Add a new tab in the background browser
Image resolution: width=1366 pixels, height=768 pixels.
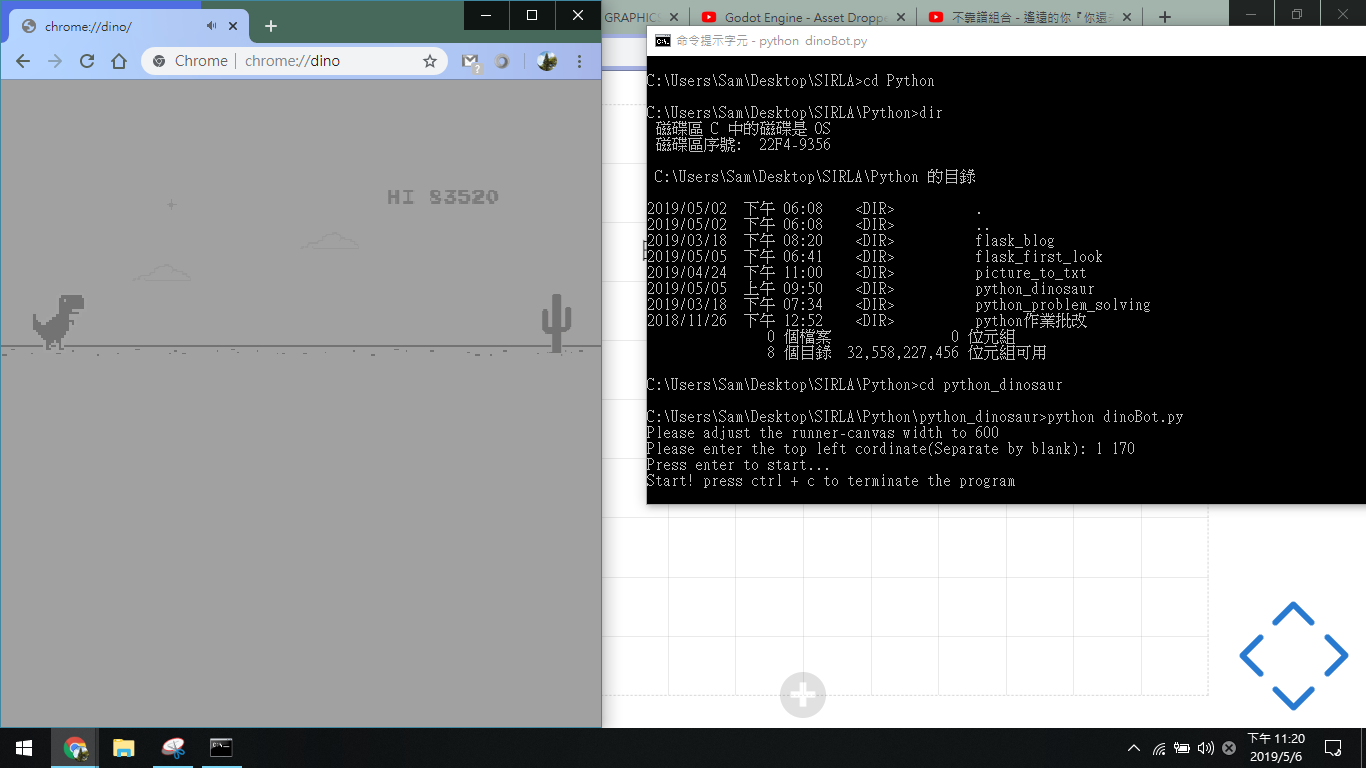point(1165,16)
